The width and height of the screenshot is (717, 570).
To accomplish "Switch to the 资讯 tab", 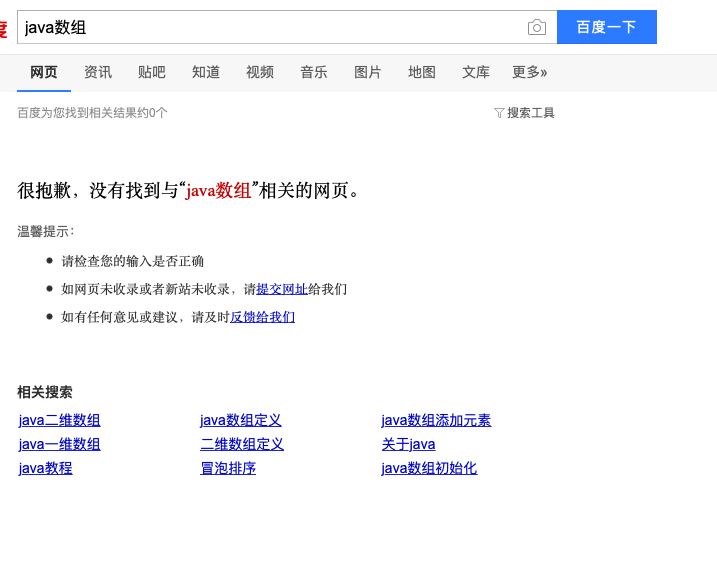I will 98,72.
